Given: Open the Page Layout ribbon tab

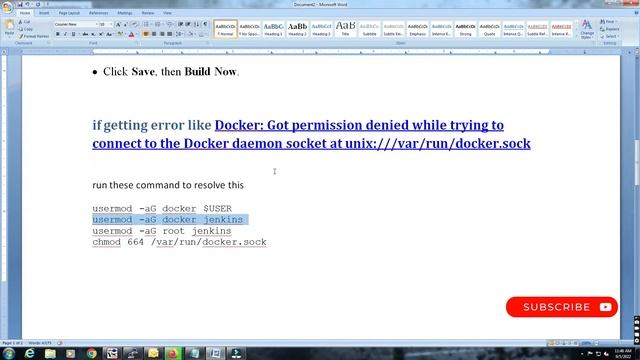Looking at the screenshot, I should coord(69,13).
